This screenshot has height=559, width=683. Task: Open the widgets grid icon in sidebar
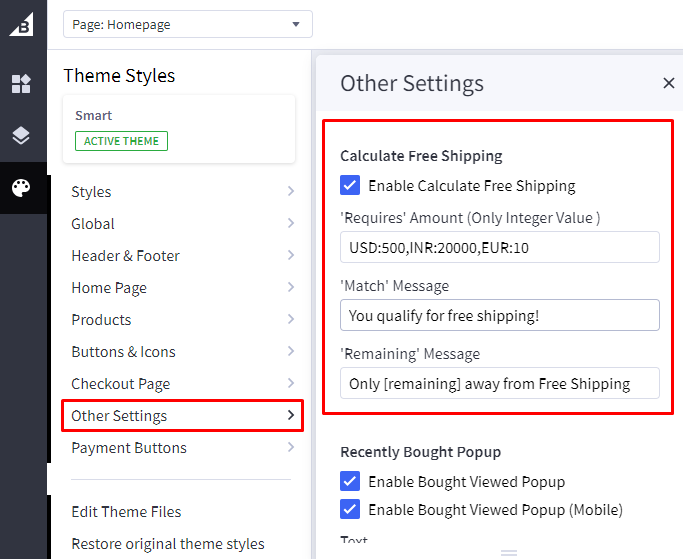click(x=22, y=84)
